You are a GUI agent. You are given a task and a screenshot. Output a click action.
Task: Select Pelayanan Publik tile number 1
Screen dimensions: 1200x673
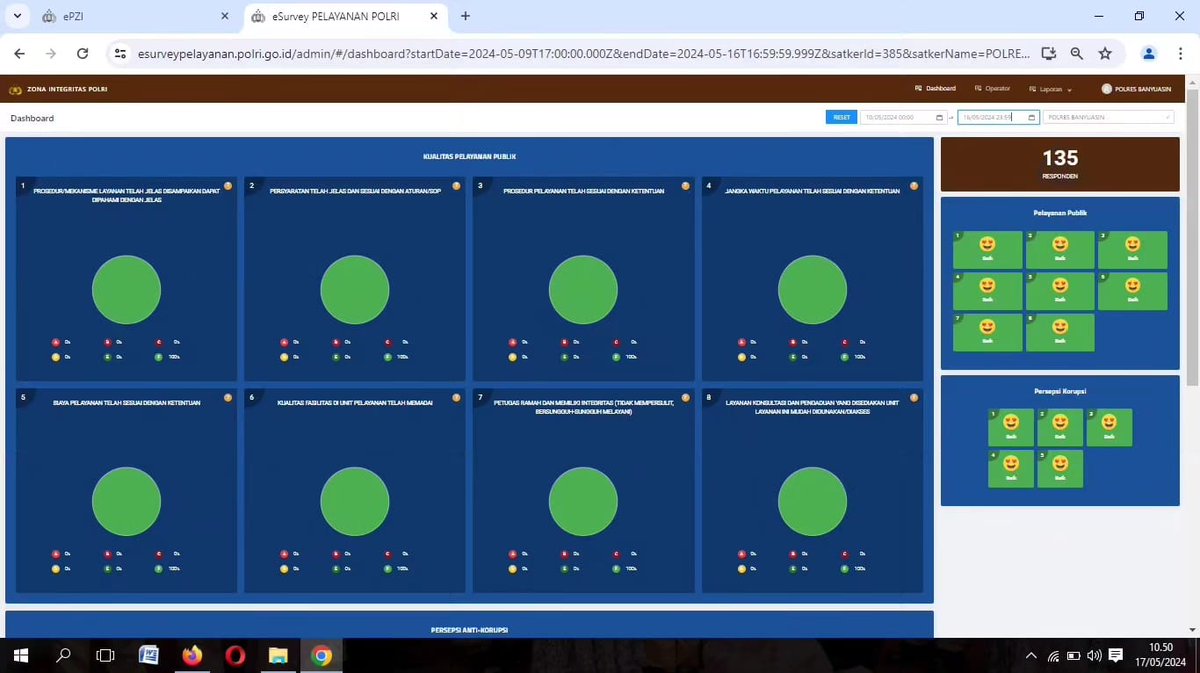pos(988,249)
